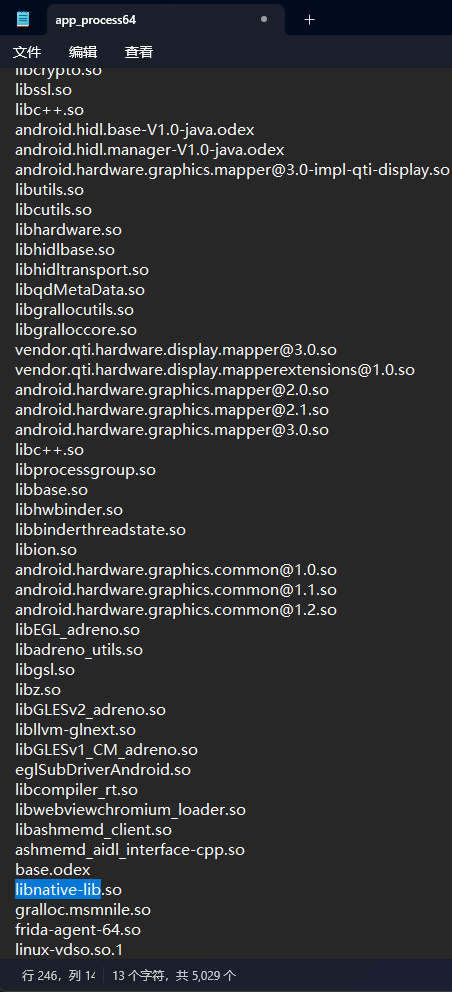The image size is (452, 992).
Task: Click the libbinderthreadstate.so line
Action: click(101, 530)
